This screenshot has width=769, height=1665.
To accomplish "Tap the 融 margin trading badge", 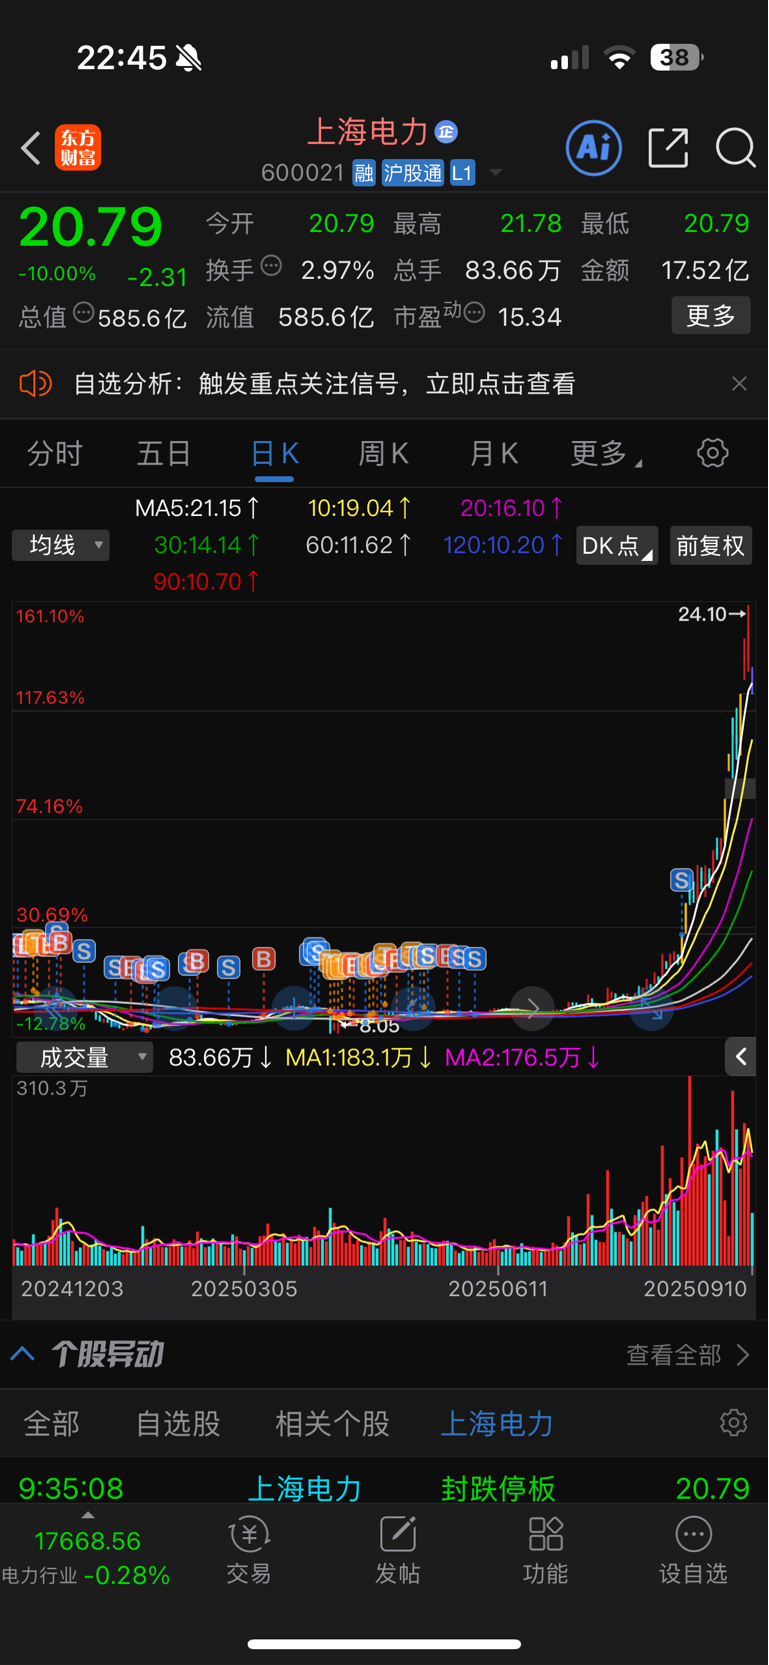I will 364,173.
